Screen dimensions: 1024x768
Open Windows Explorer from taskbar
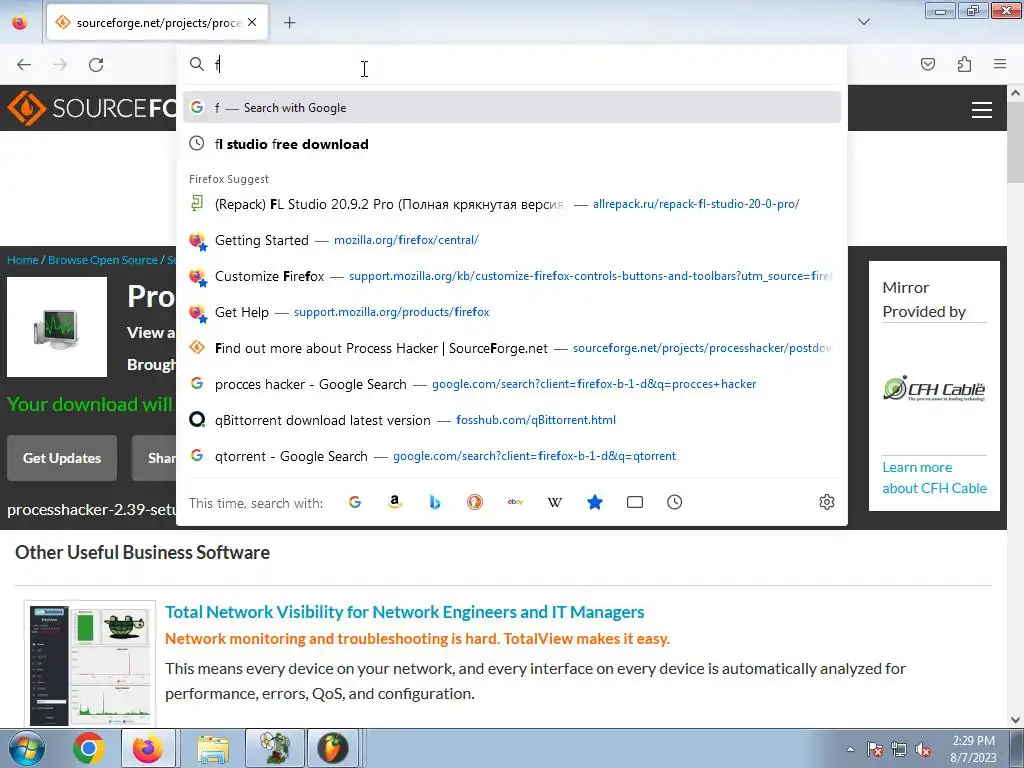pyautogui.click(x=213, y=748)
